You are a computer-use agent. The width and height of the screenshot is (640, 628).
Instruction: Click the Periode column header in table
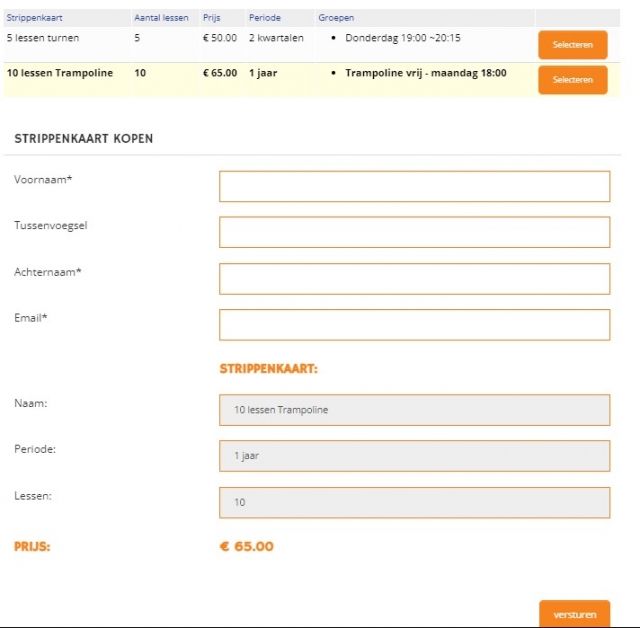(x=265, y=18)
